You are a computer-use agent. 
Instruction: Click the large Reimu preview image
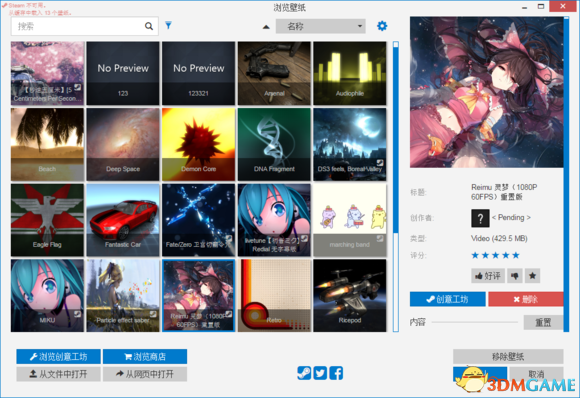[x=486, y=92]
